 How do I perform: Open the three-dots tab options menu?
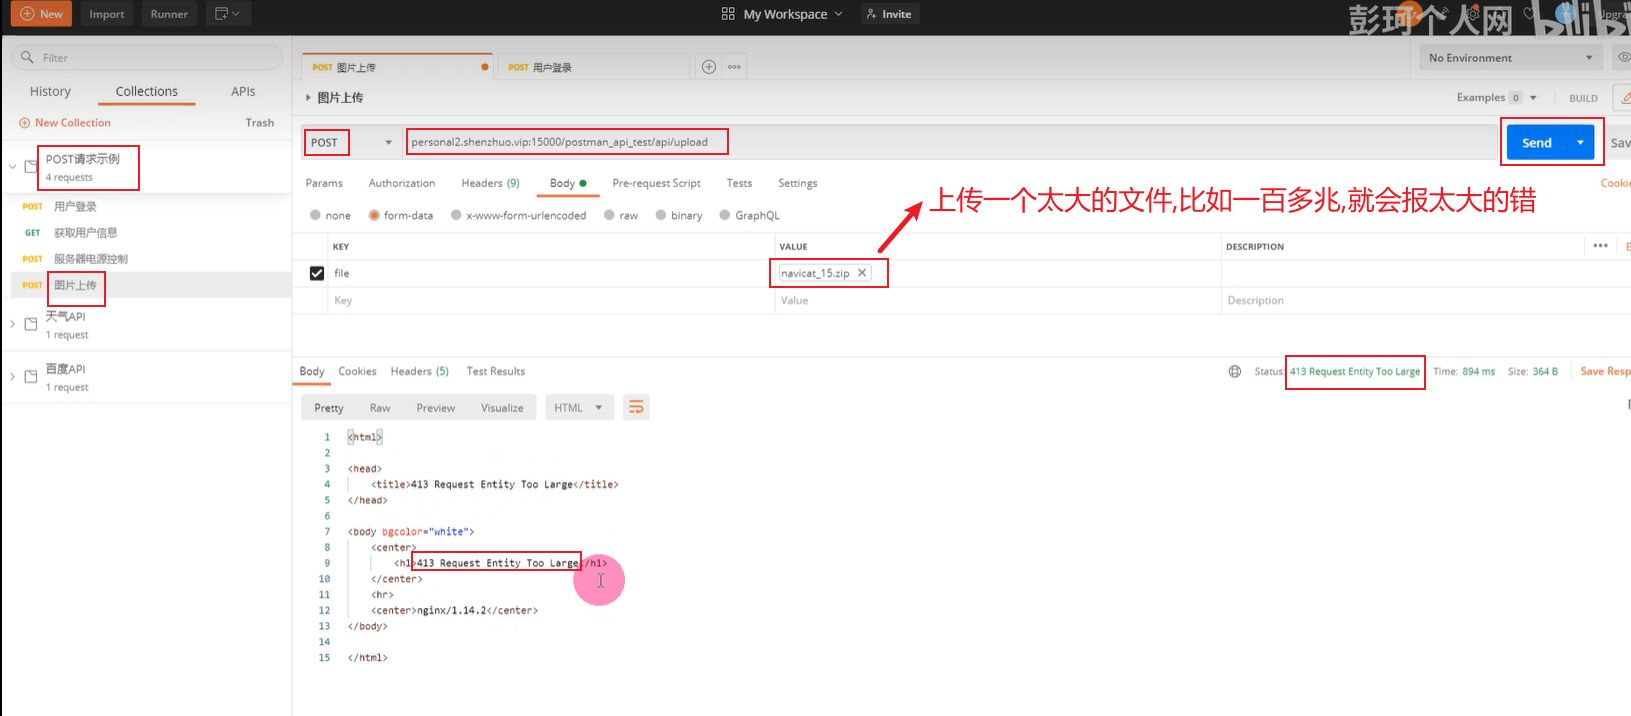[735, 67]
